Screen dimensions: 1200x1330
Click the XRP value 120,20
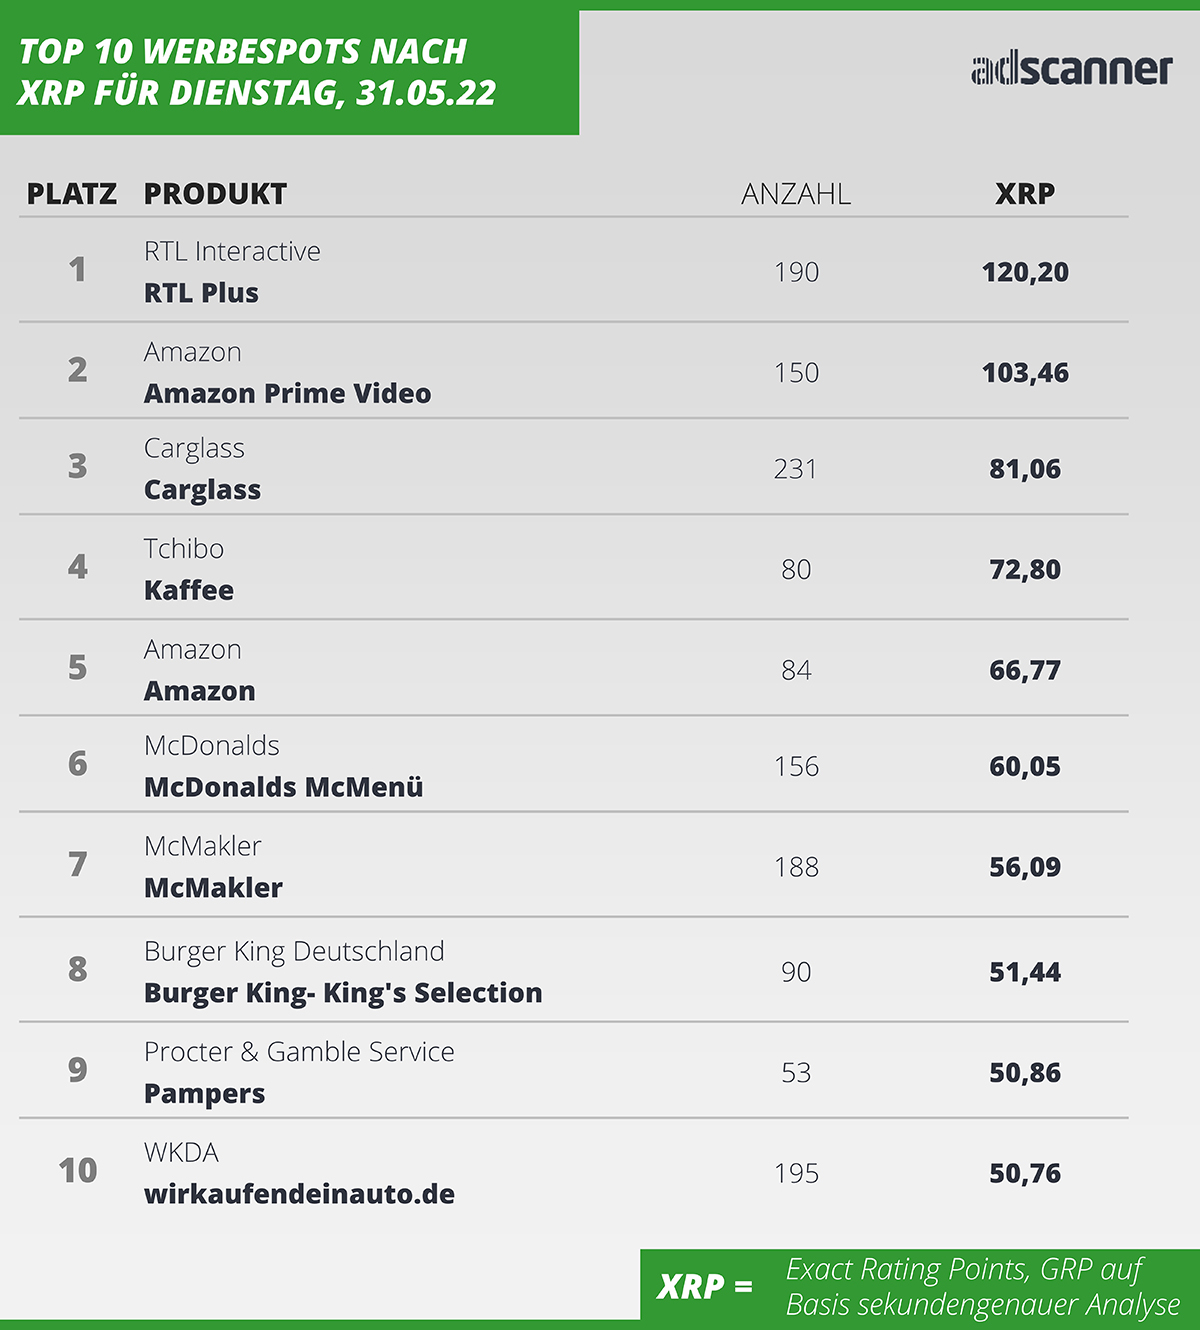1025,272
